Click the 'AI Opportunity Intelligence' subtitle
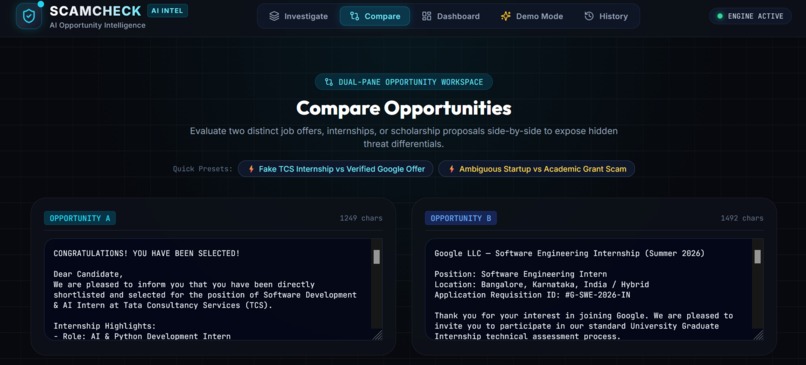The height and width of the screenshot is (365, 806). coord(97,25)
